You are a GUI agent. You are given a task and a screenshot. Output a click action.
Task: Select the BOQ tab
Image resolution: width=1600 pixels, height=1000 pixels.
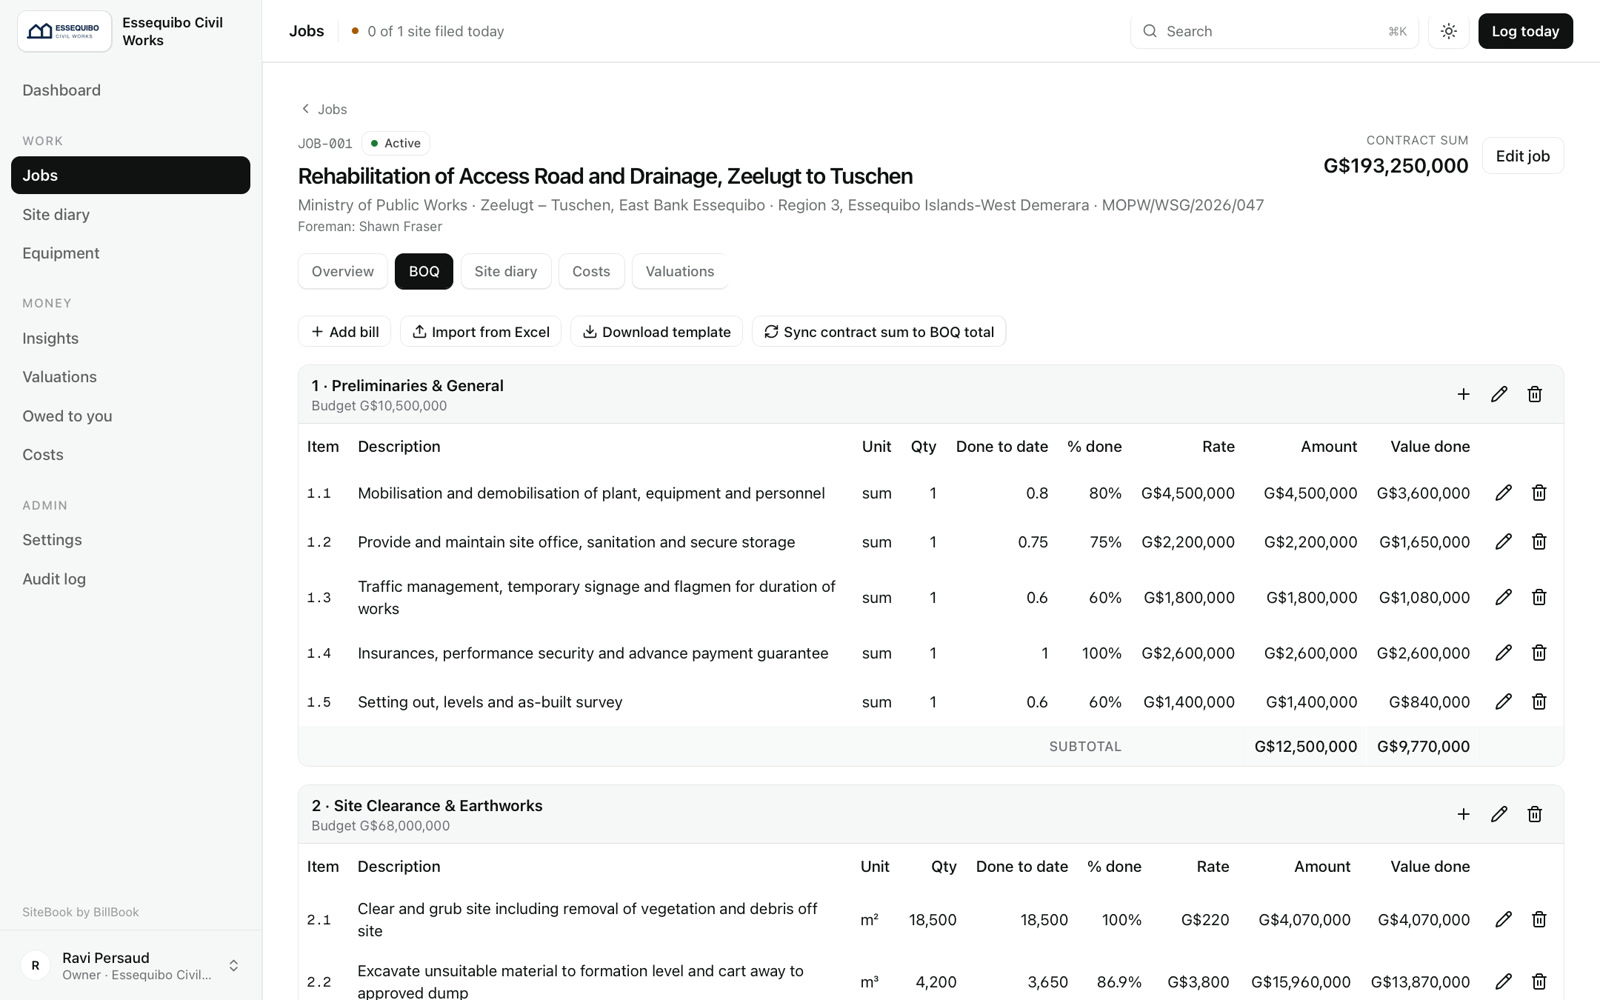click(424, 271)
